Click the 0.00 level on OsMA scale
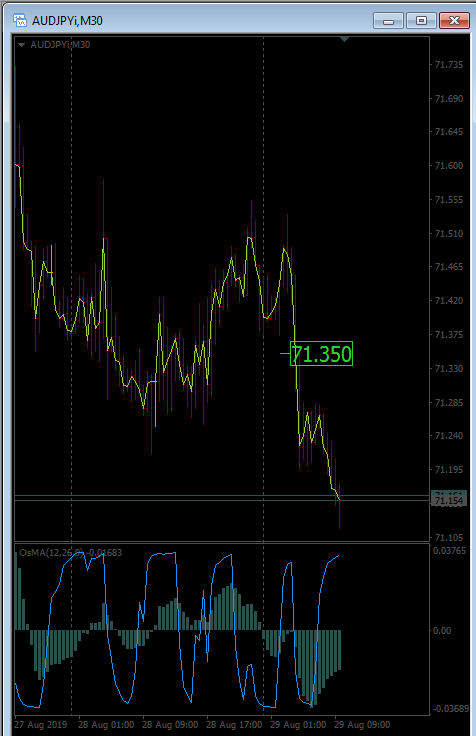 click(x=442, y=630)
